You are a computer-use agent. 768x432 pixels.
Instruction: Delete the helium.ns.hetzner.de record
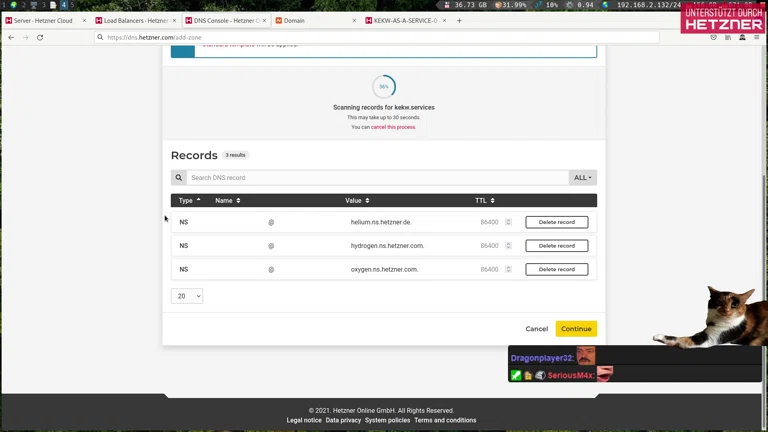(556, 222)
